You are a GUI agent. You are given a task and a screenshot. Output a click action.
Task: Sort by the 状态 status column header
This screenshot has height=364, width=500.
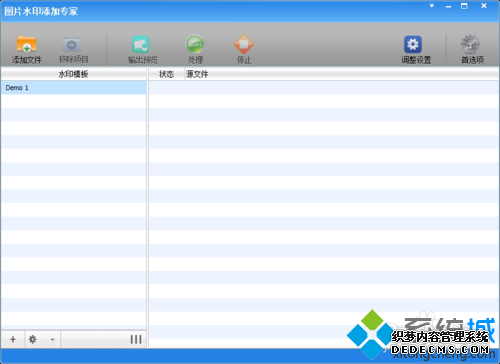click(x=166, y=74)
